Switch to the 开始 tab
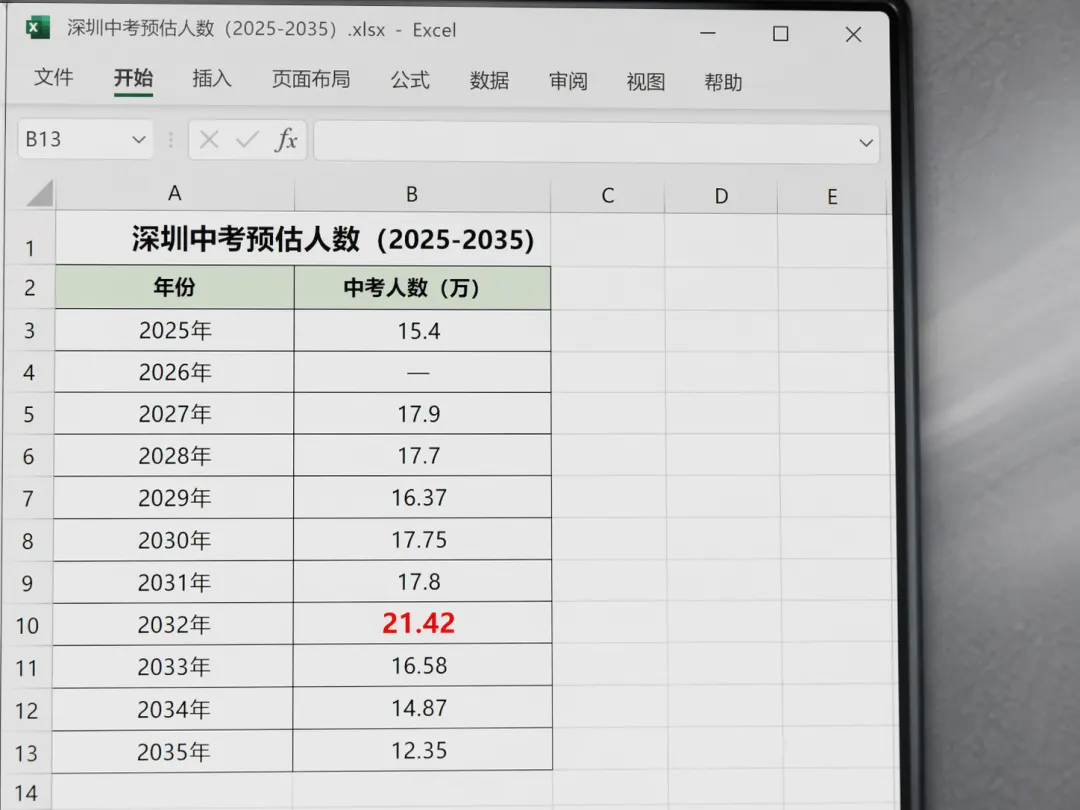Screen dimensions: 1080x810 pyautogui.click(x=133, y=78)
